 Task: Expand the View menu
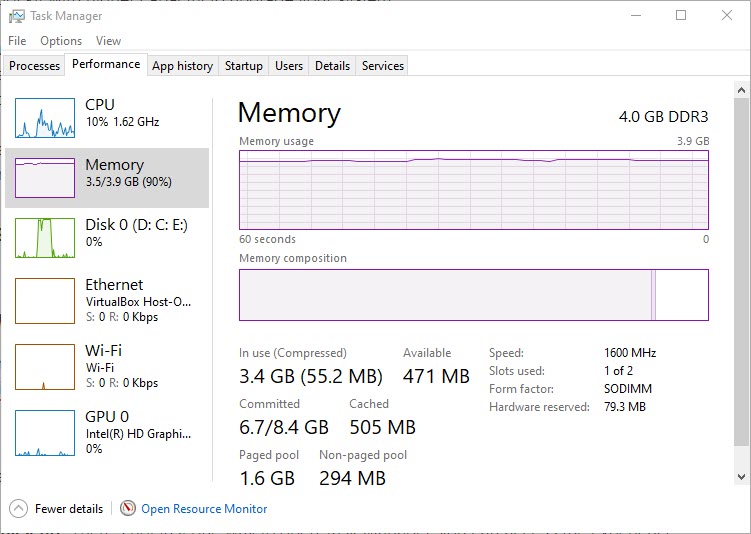click(108, 41)
